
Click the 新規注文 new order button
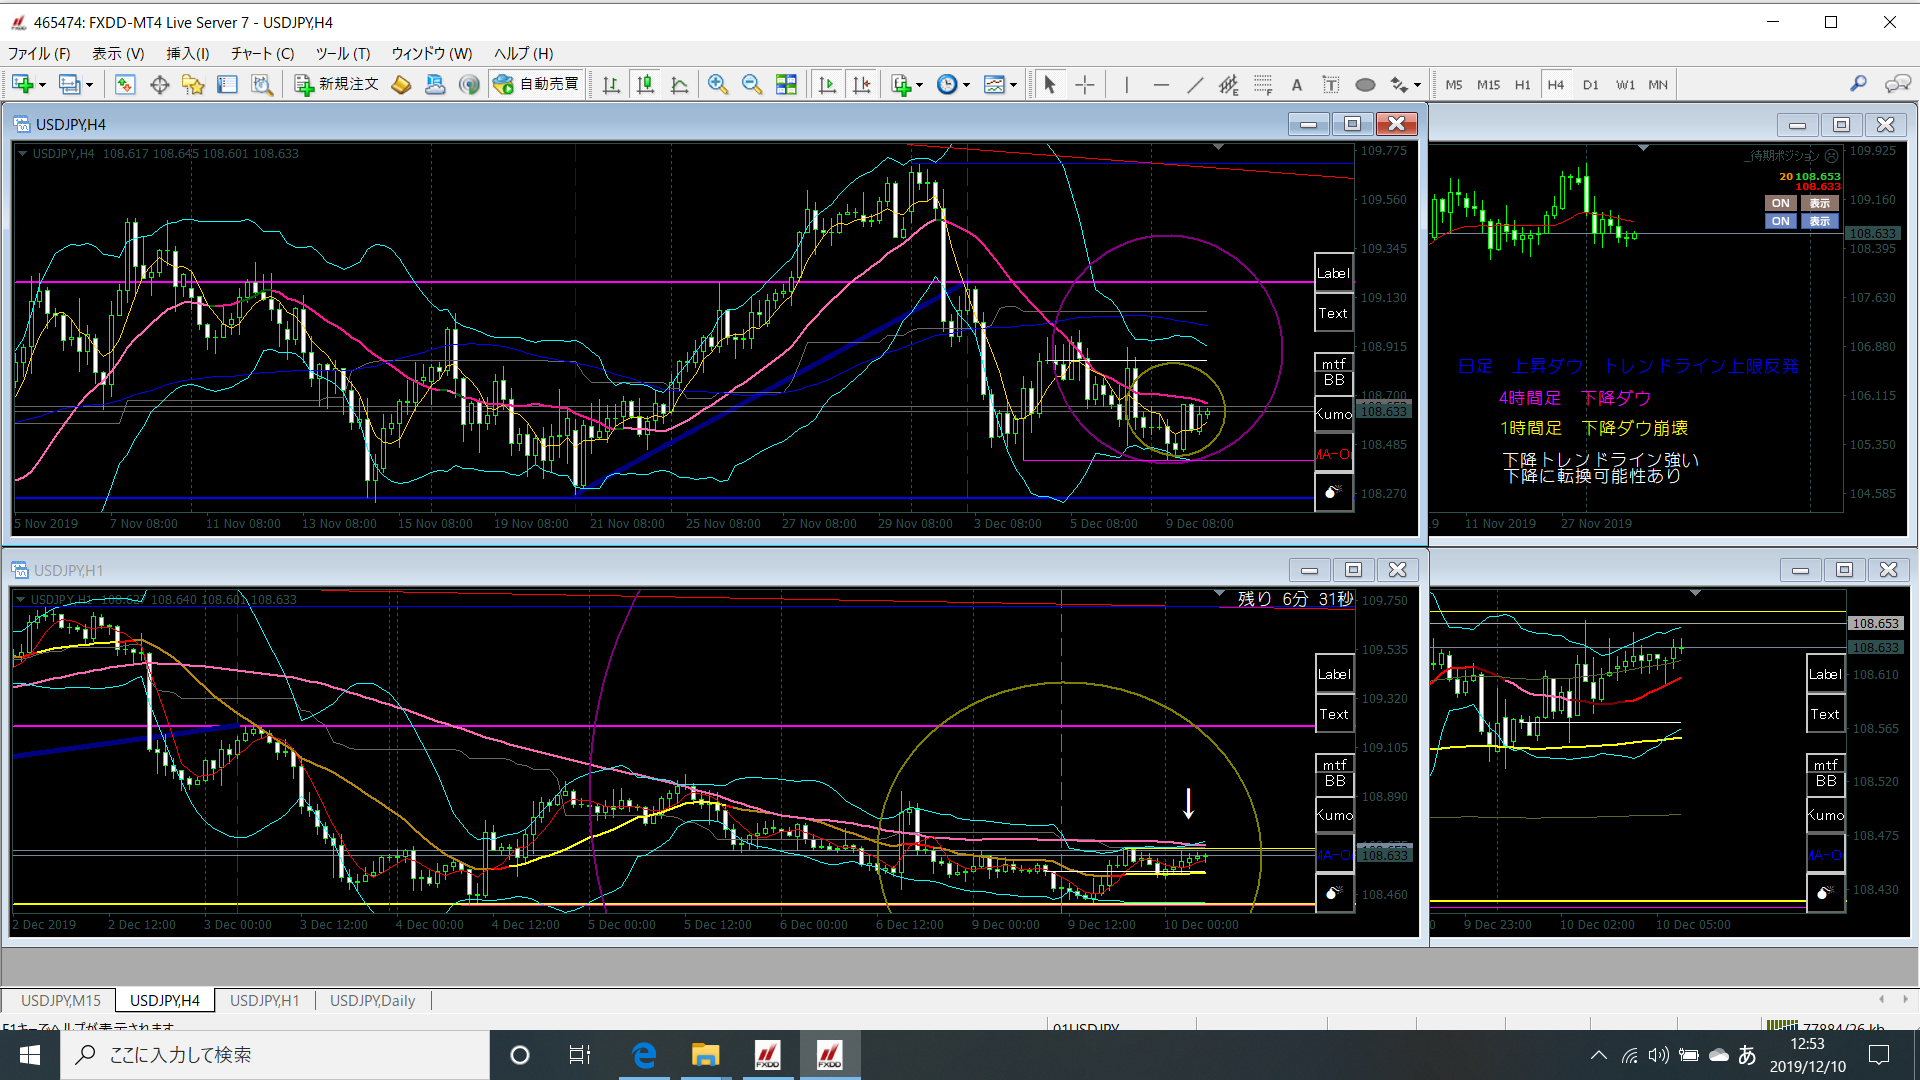337,85
